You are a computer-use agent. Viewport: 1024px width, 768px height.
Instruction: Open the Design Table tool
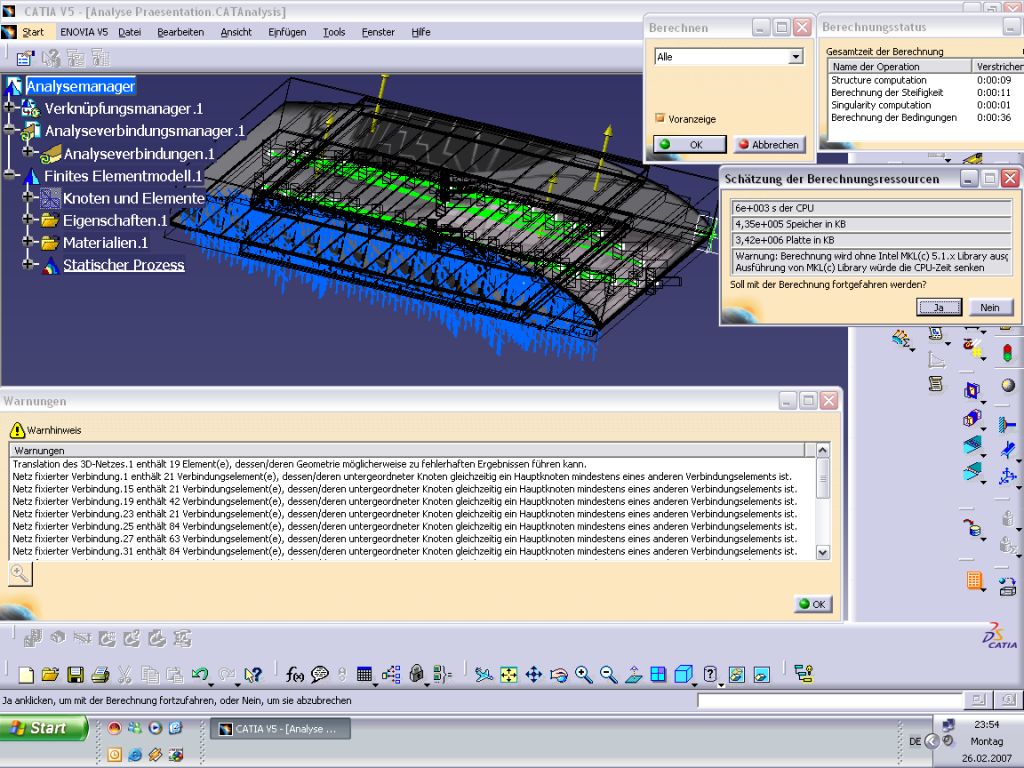pyautogui.click(x=364, y=675)
